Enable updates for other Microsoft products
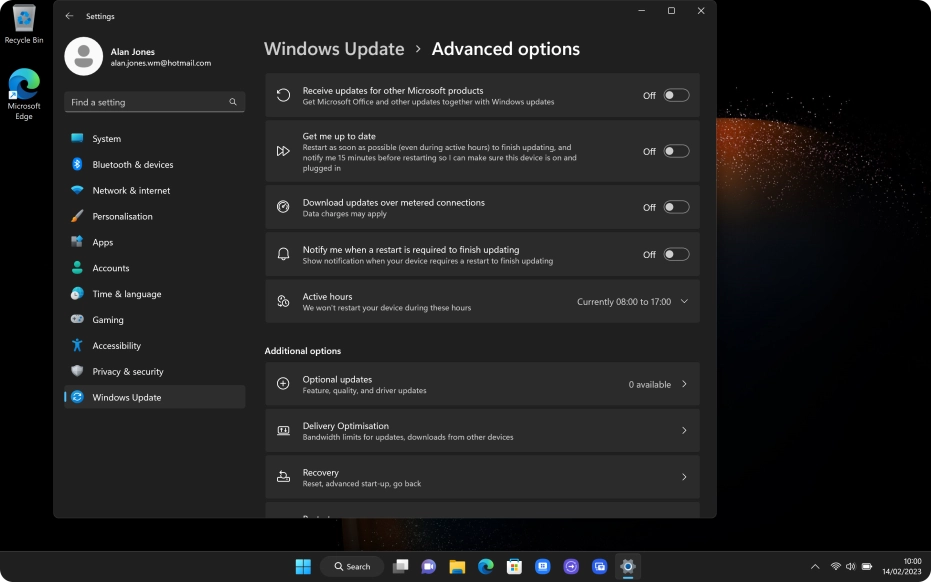The image size is (931, 582). (x=675, y=94)
